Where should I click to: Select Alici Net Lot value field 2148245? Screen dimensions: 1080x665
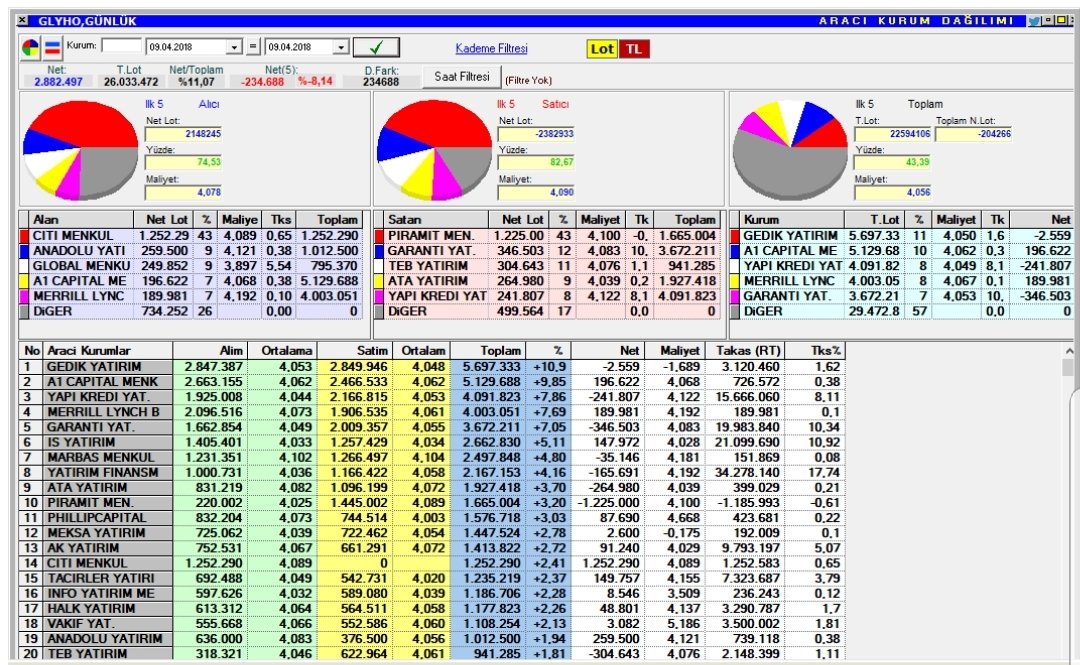(184, 134)
